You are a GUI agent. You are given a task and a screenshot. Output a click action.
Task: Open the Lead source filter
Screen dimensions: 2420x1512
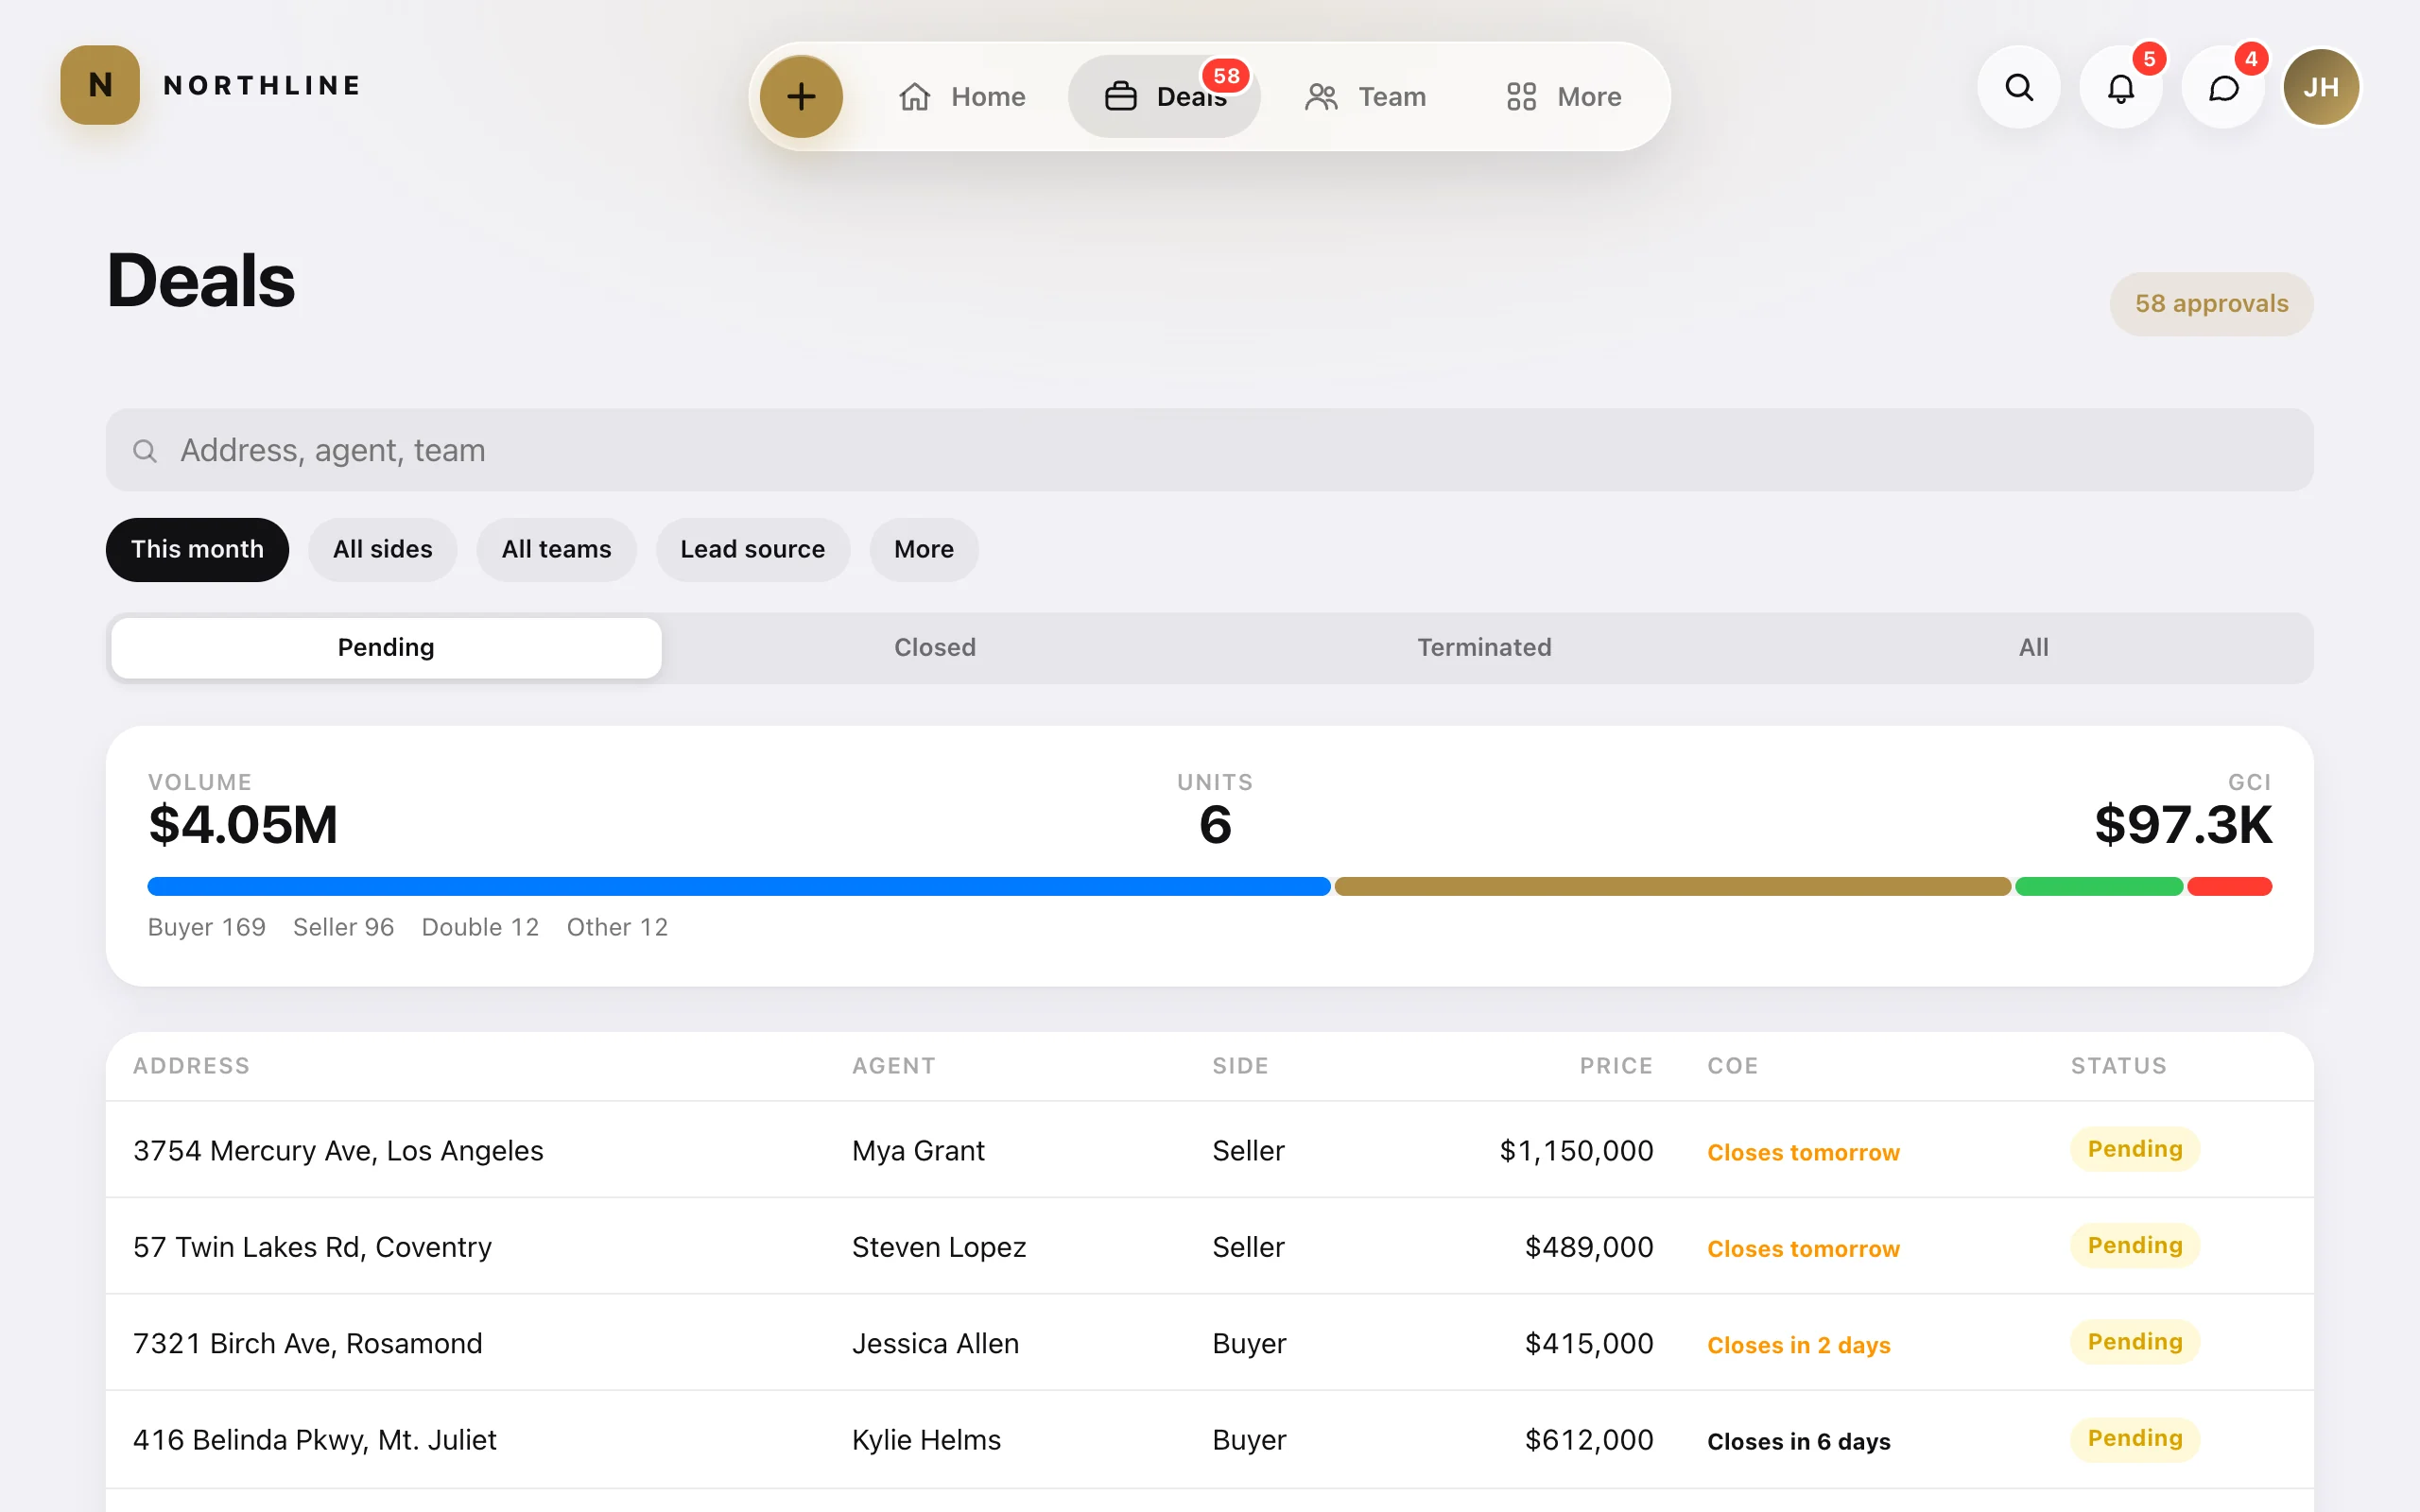point(752,549)
